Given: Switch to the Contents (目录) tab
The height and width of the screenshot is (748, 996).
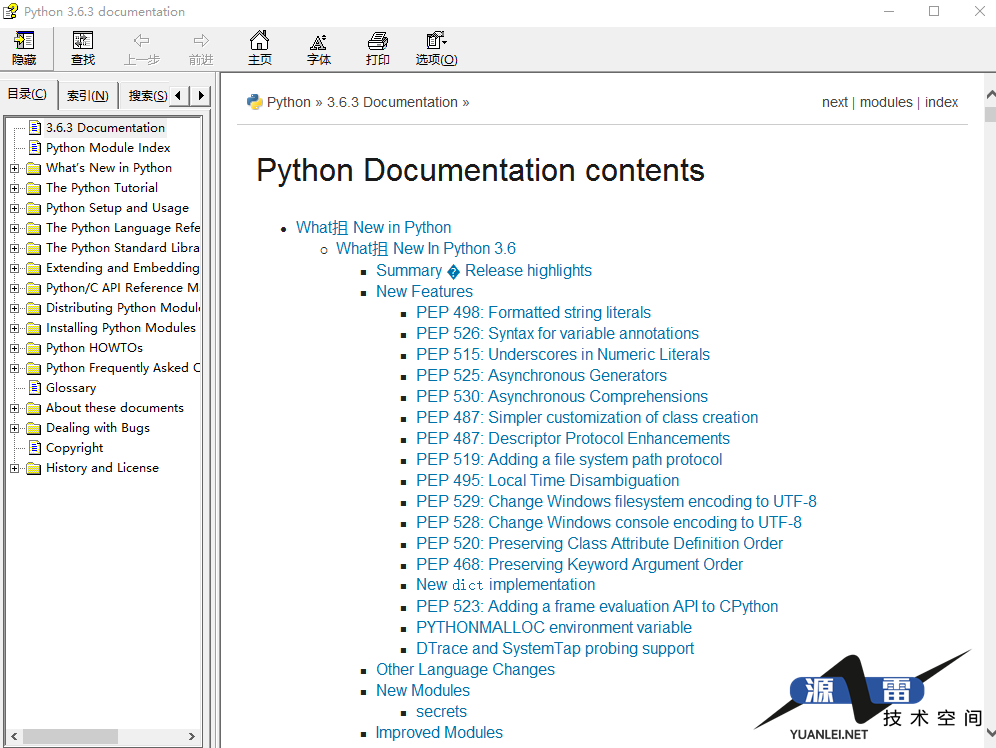Looking at the screenshot, I should tap(27, 94).
